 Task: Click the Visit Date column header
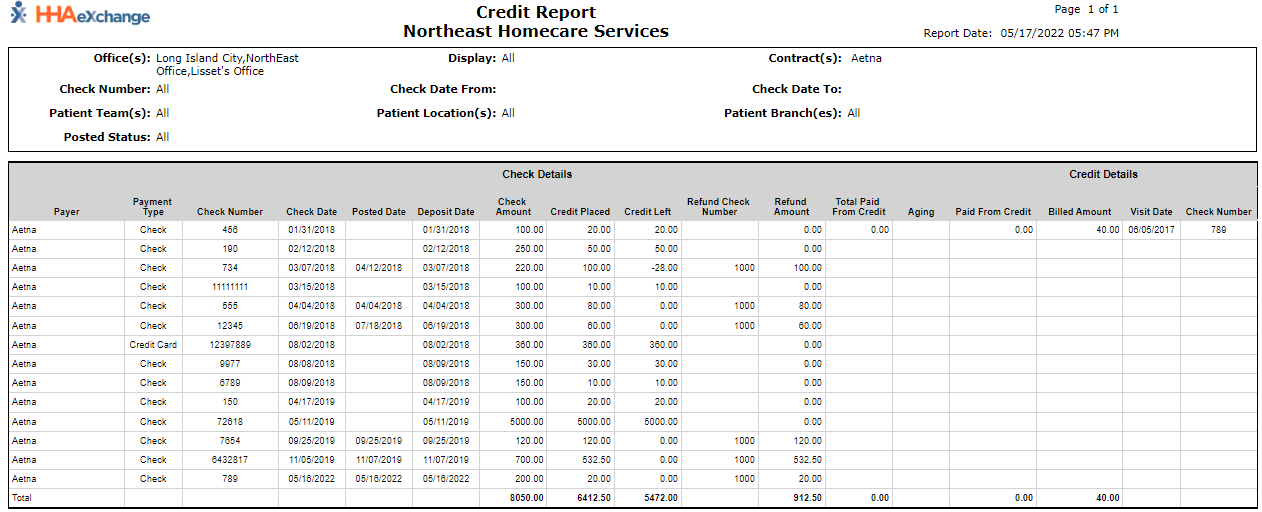pos(1151,212)
